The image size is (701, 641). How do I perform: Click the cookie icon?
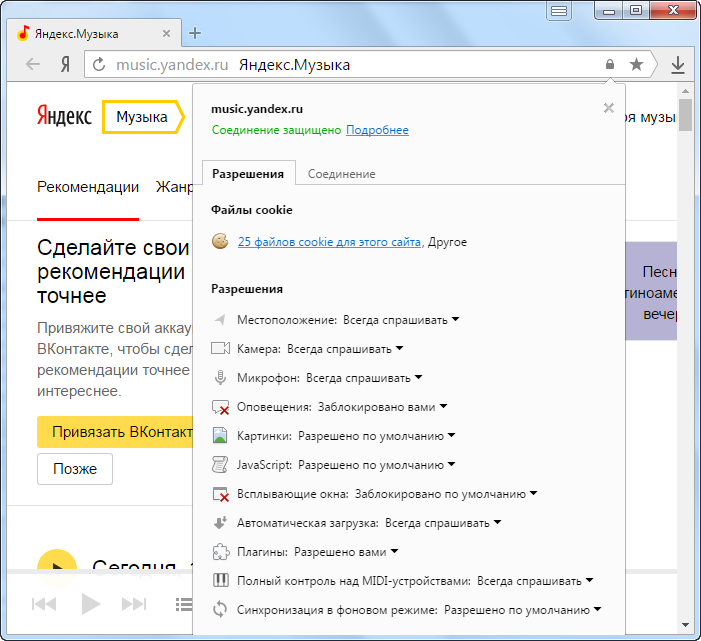coord(220,241)
